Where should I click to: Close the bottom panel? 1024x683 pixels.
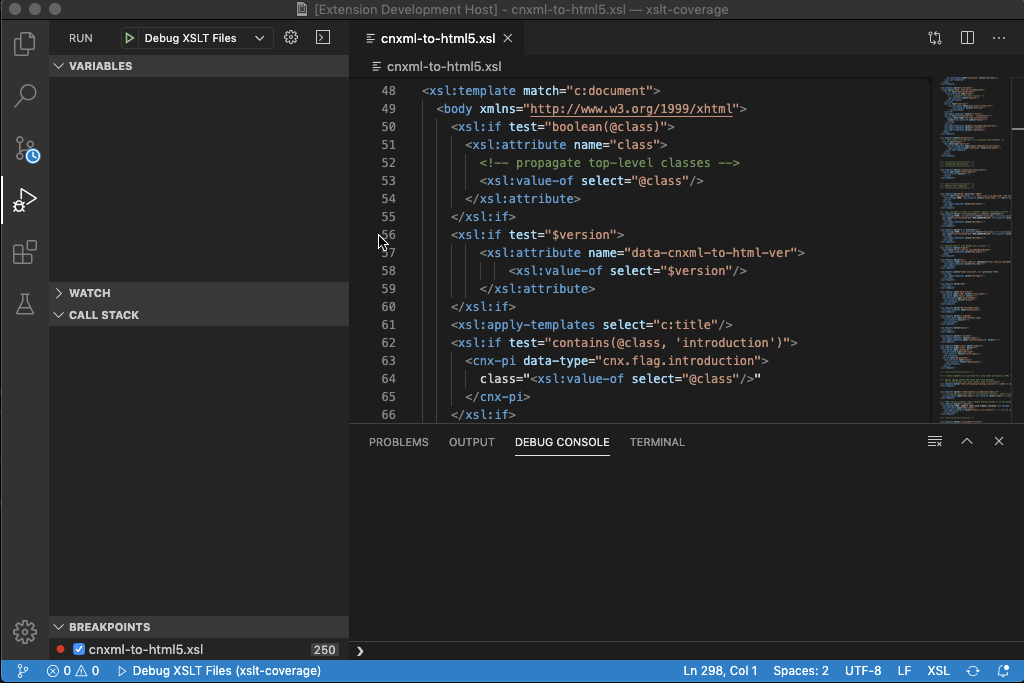999,441
